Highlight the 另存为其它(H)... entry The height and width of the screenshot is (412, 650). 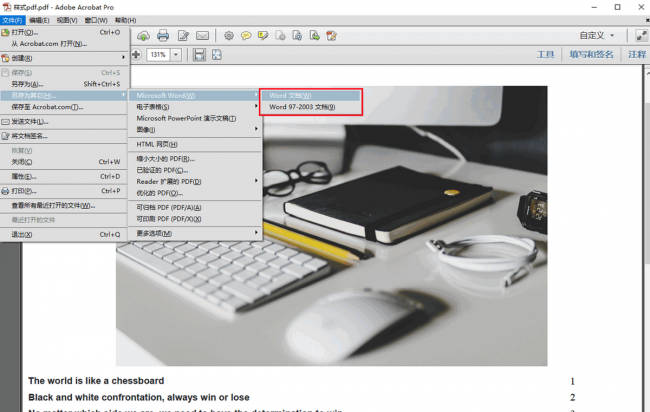[x=64, y=96]
